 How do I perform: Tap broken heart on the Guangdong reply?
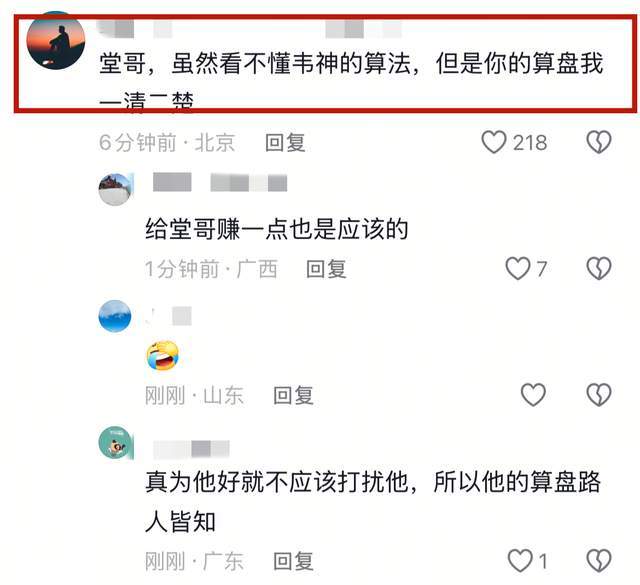(x=599, y=561)
